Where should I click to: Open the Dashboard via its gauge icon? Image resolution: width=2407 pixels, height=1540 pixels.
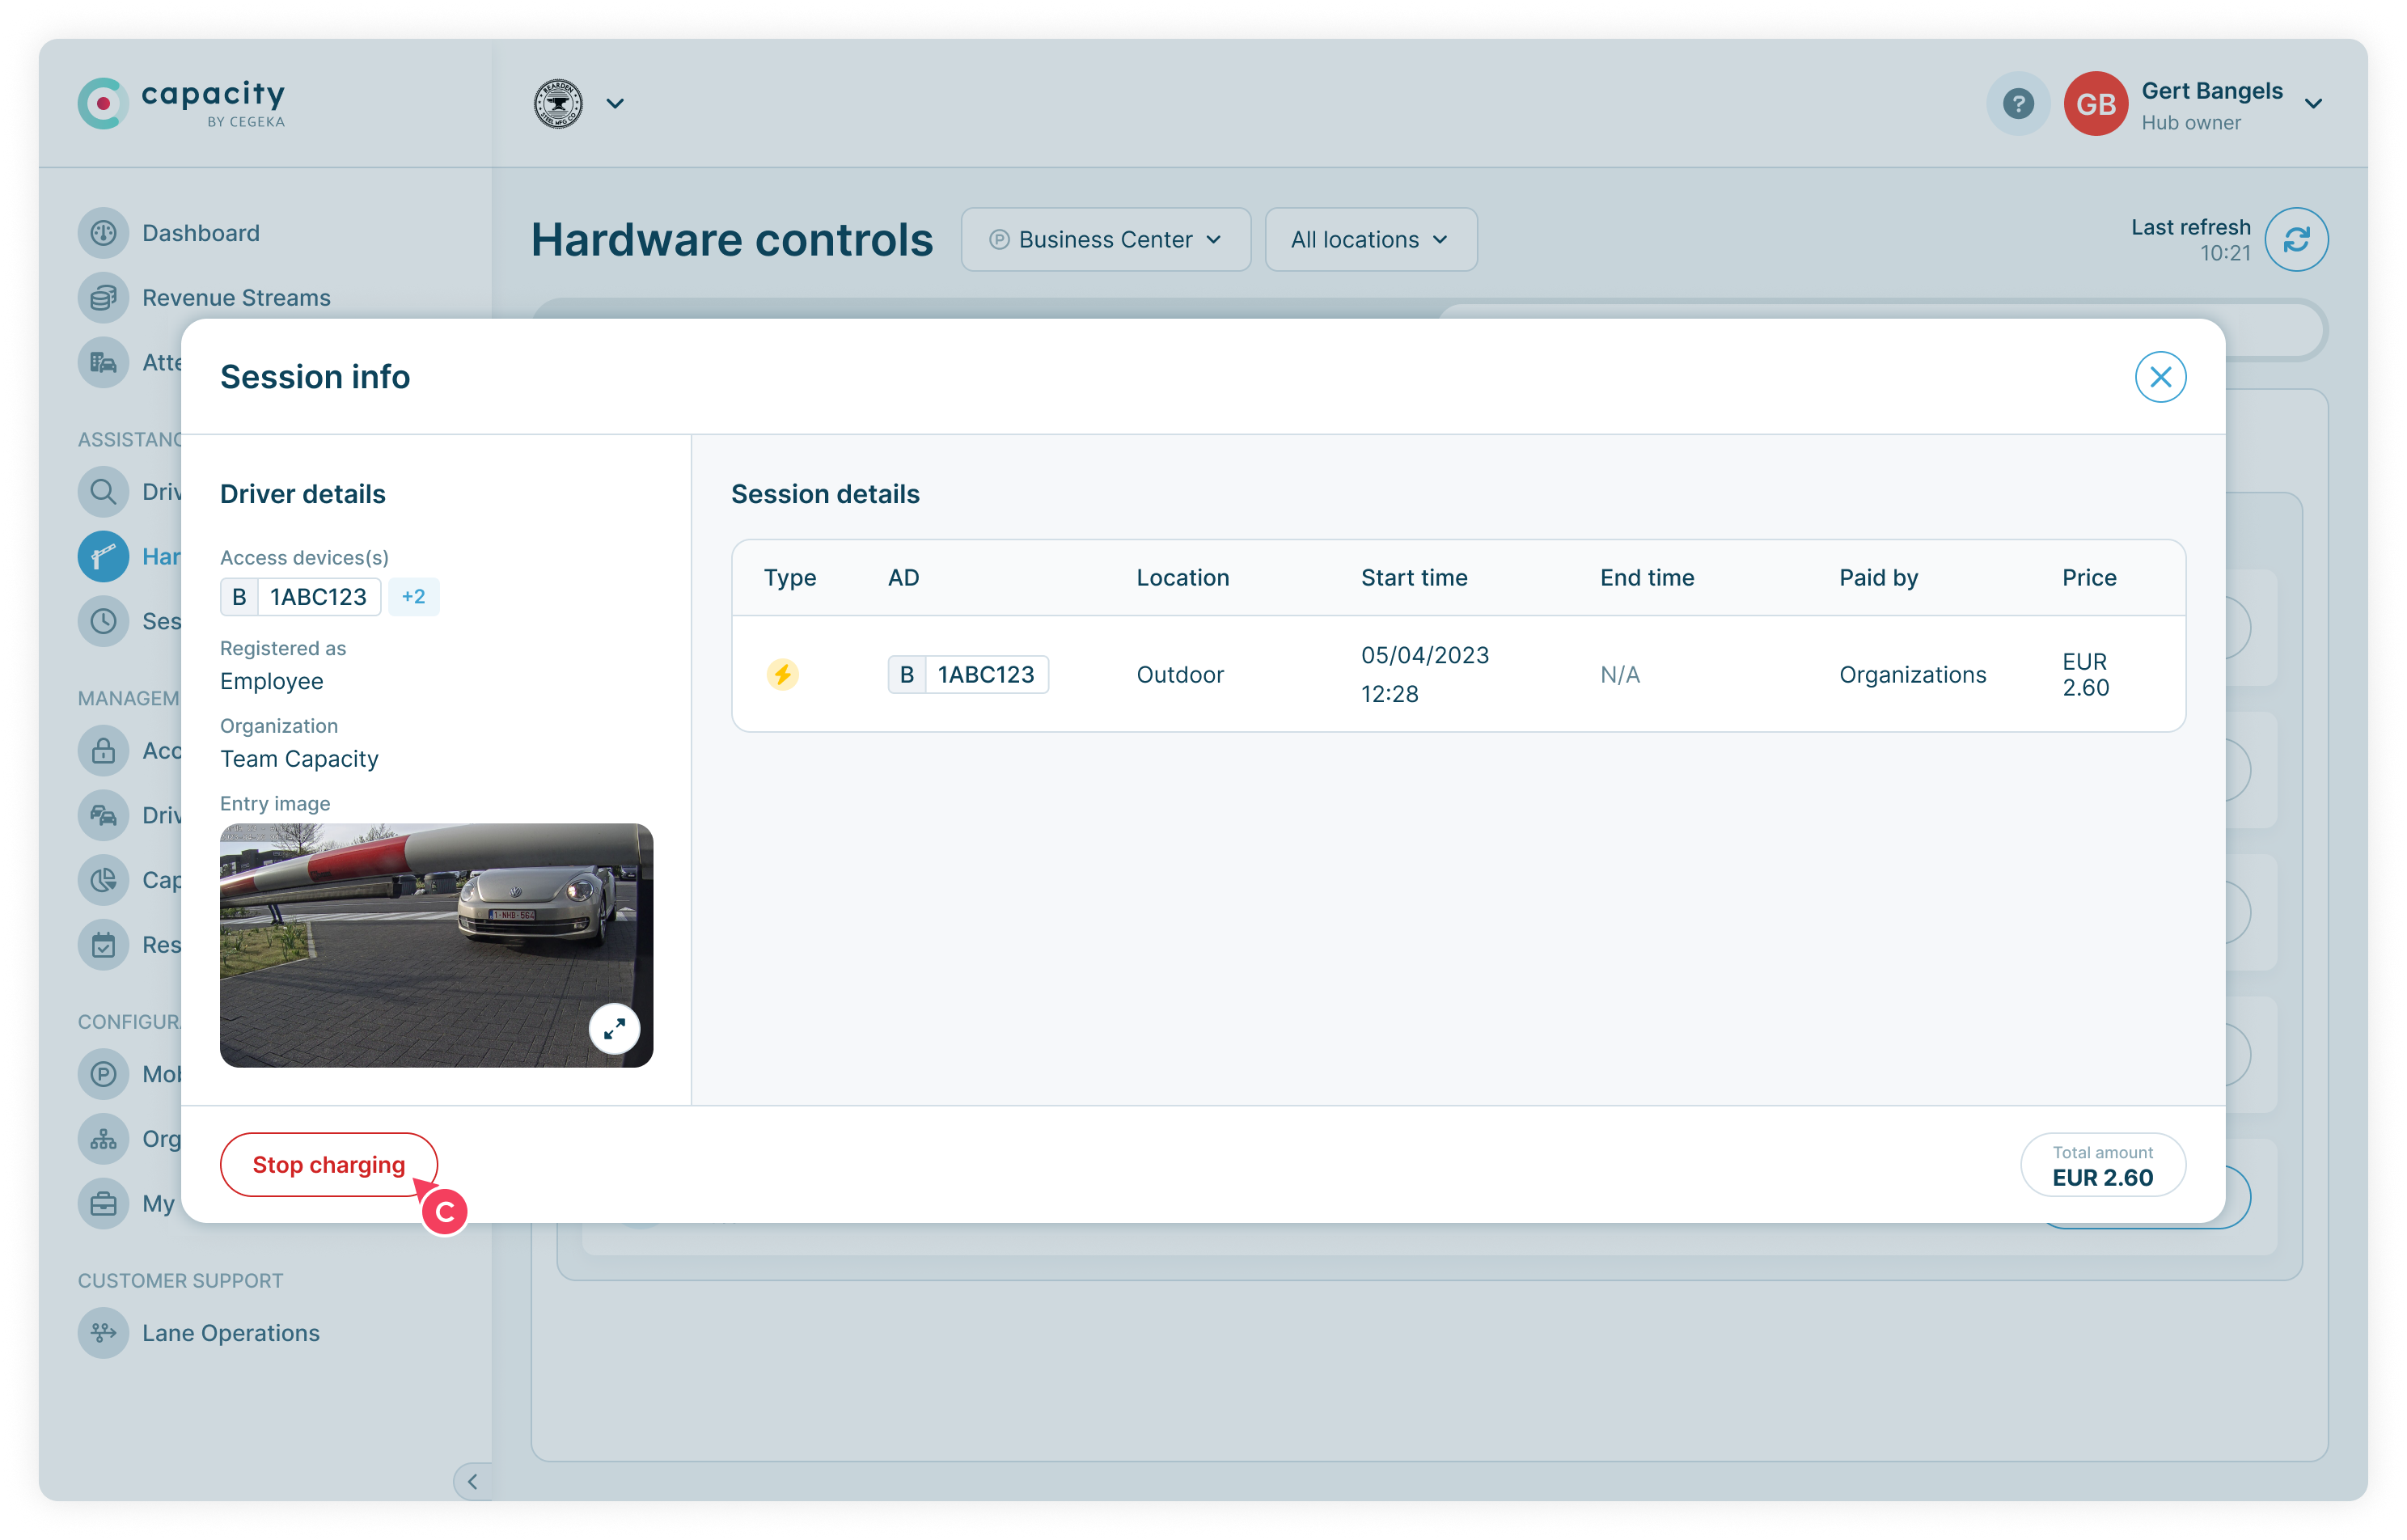pyautogui.click(x=103, y=232)
